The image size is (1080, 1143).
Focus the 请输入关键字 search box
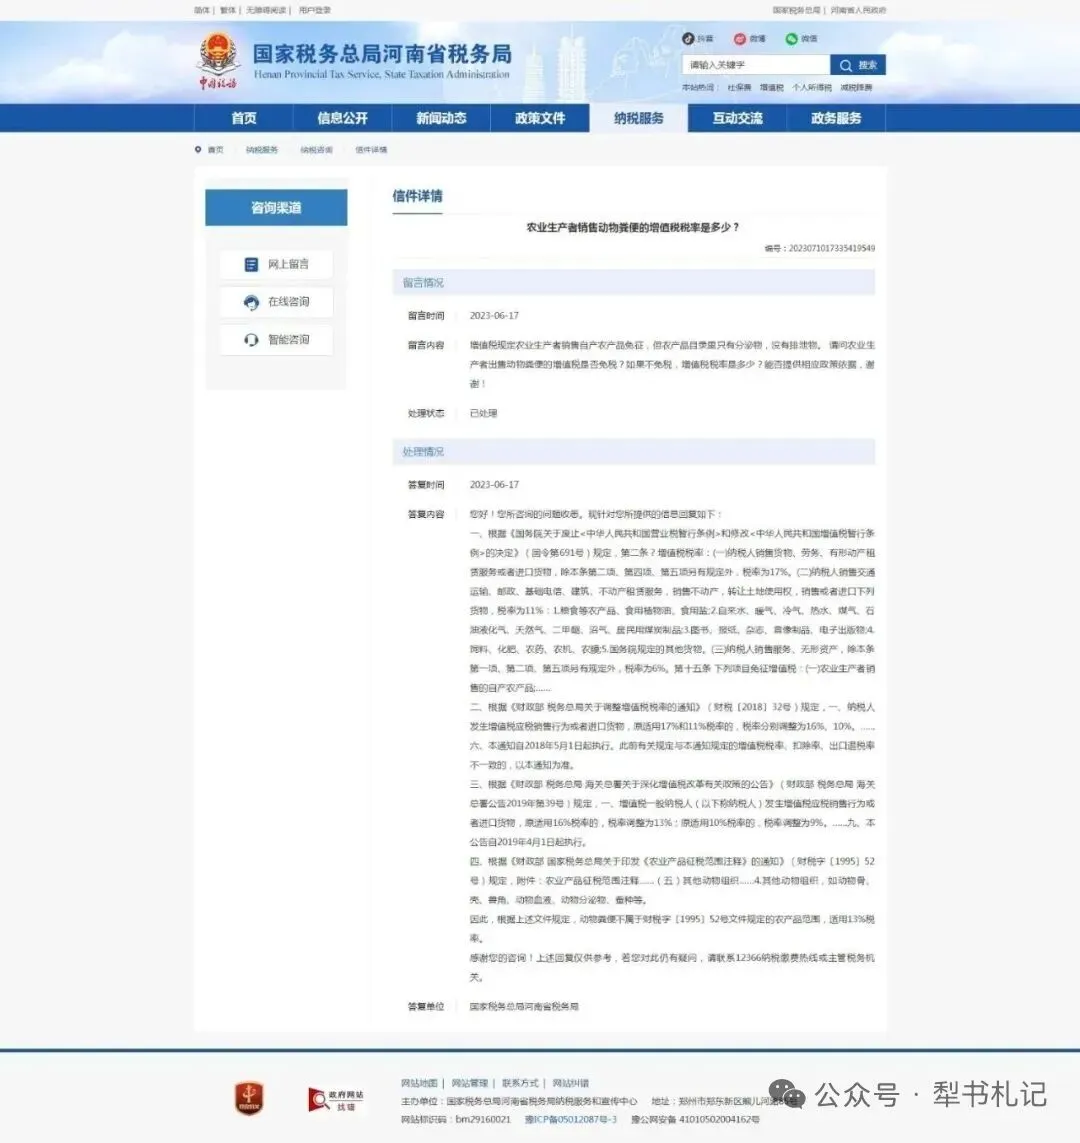pyautogui.click(x=756, y=65)
